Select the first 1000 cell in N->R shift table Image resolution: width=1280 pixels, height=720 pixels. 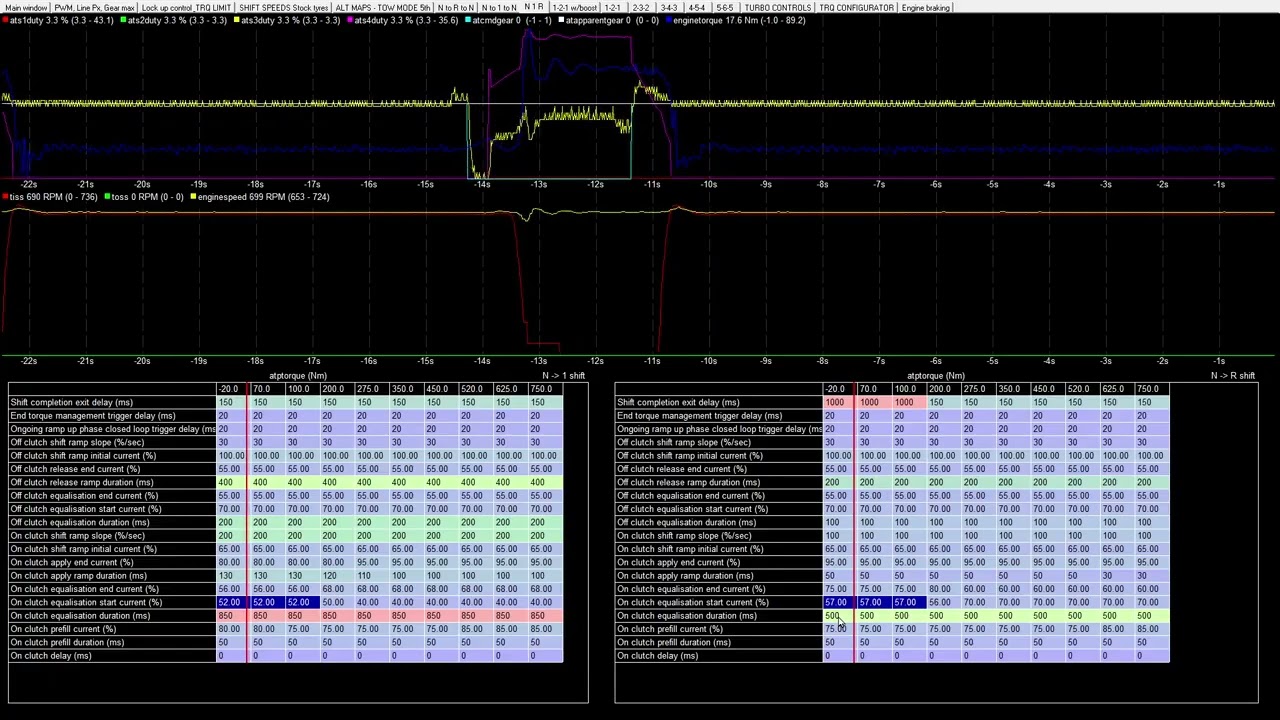click(x=834, y=402)
